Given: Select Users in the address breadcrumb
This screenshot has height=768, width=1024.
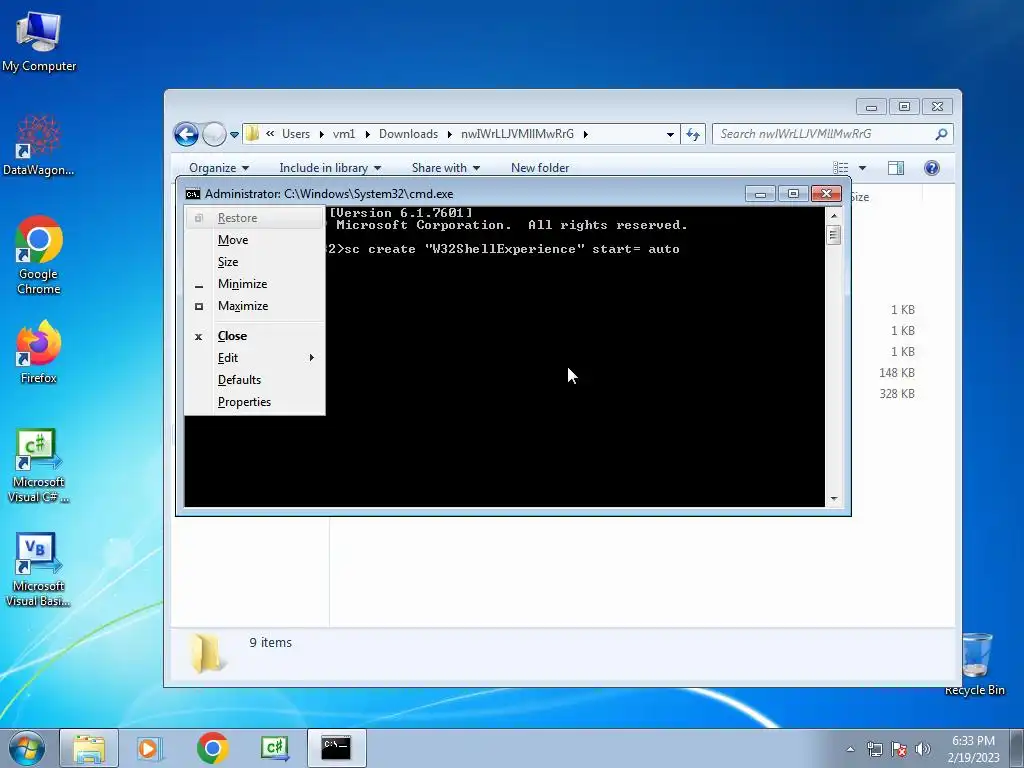Looking at the screenshot, I should (296, 134).
